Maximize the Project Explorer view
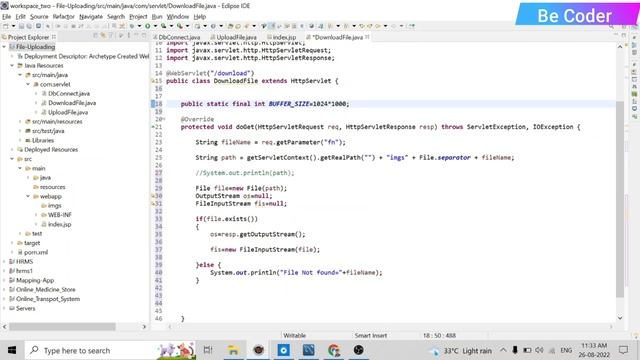 tap(144, 36)
